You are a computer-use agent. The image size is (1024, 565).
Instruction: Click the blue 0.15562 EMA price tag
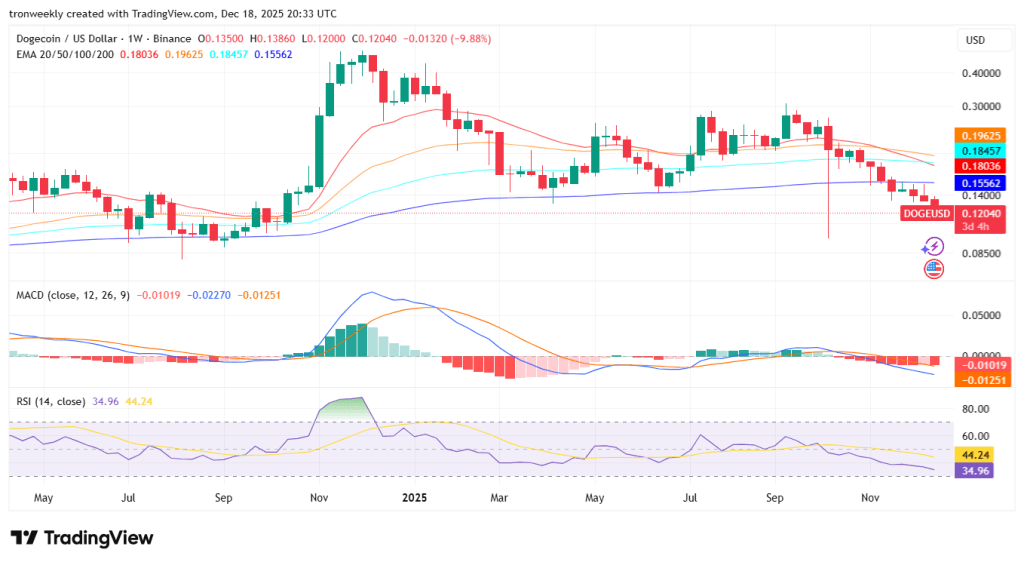click(x=981, y=184)
